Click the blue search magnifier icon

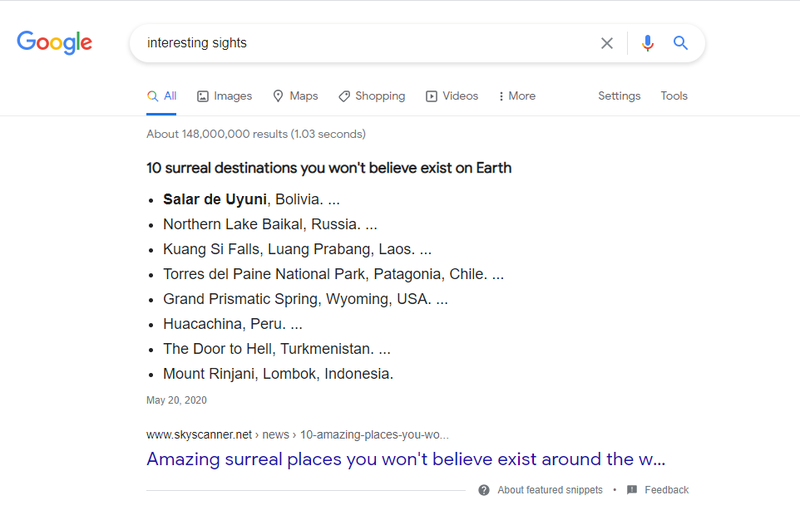click(680, 43)
